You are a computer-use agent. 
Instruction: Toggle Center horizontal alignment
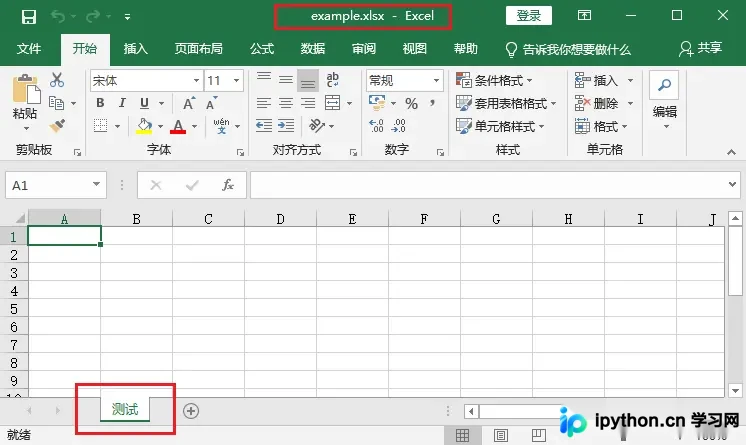(x=285, y=103)
